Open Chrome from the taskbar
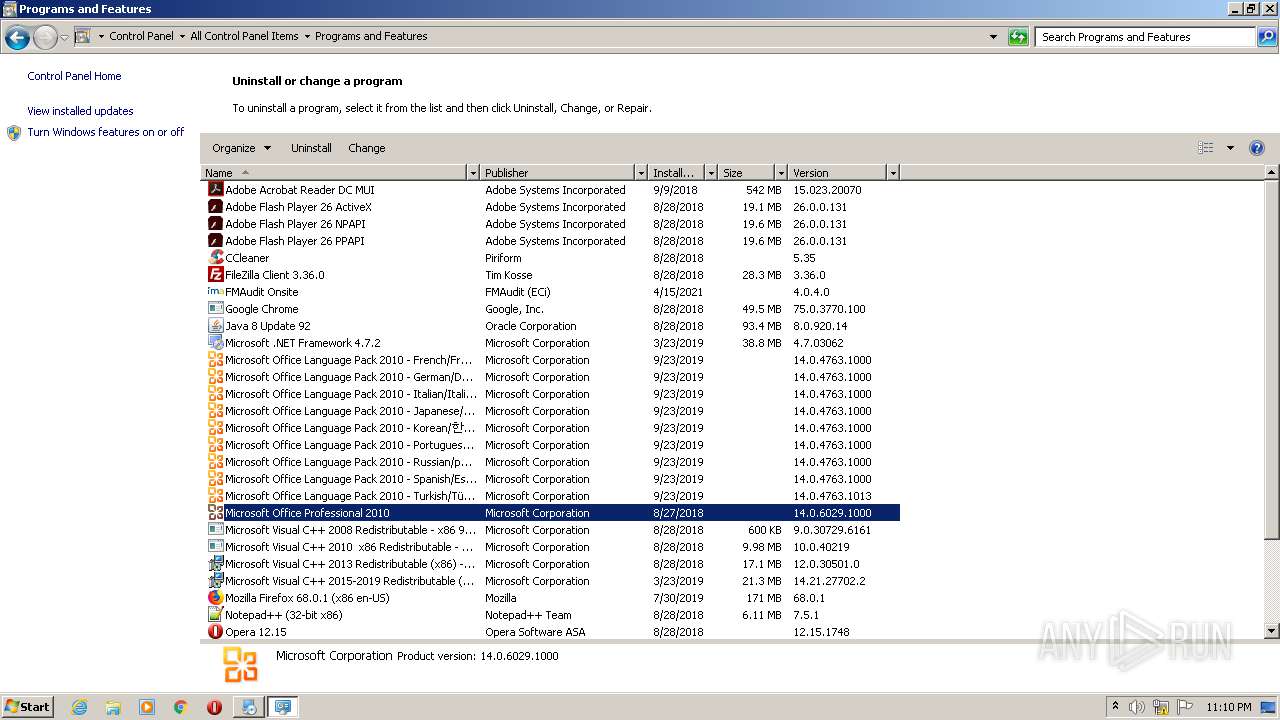 180,706
